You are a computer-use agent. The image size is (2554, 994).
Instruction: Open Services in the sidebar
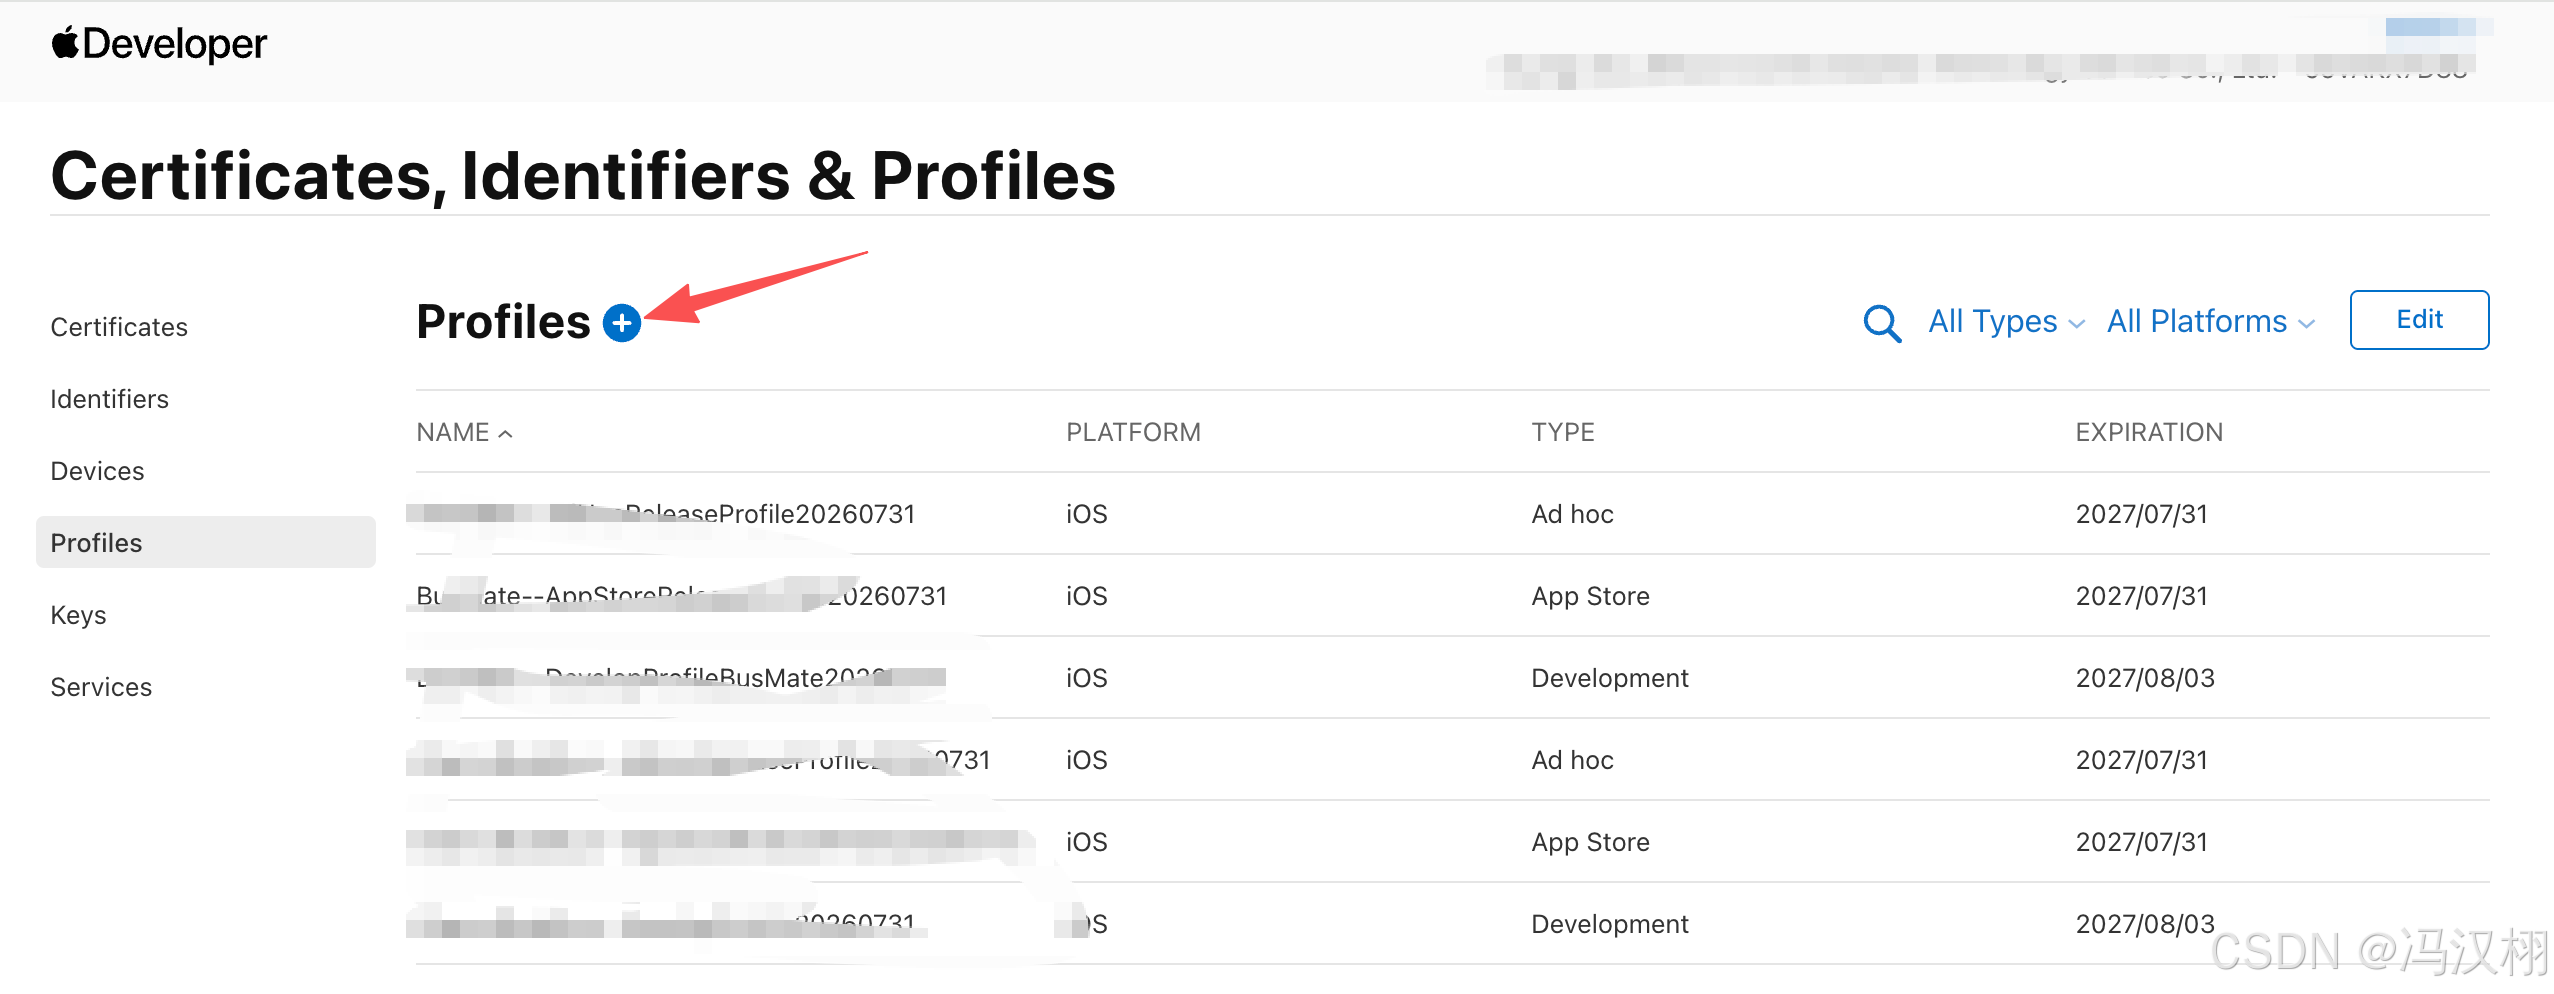point(101,687)
